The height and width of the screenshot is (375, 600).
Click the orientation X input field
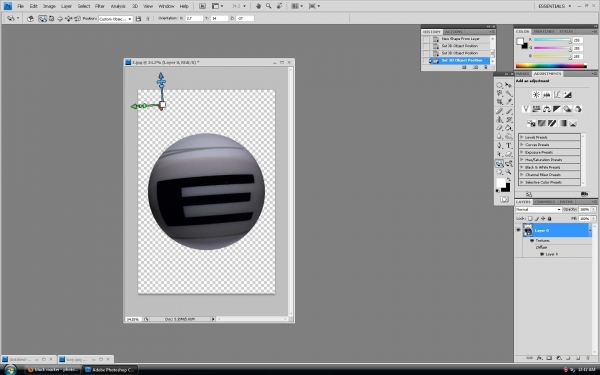pos(194,18)
